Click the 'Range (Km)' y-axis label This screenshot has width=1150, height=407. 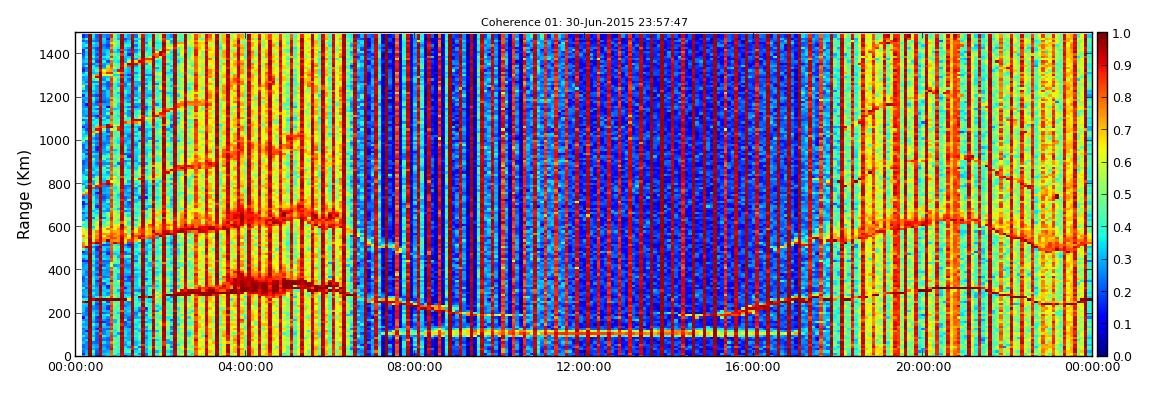24,194
